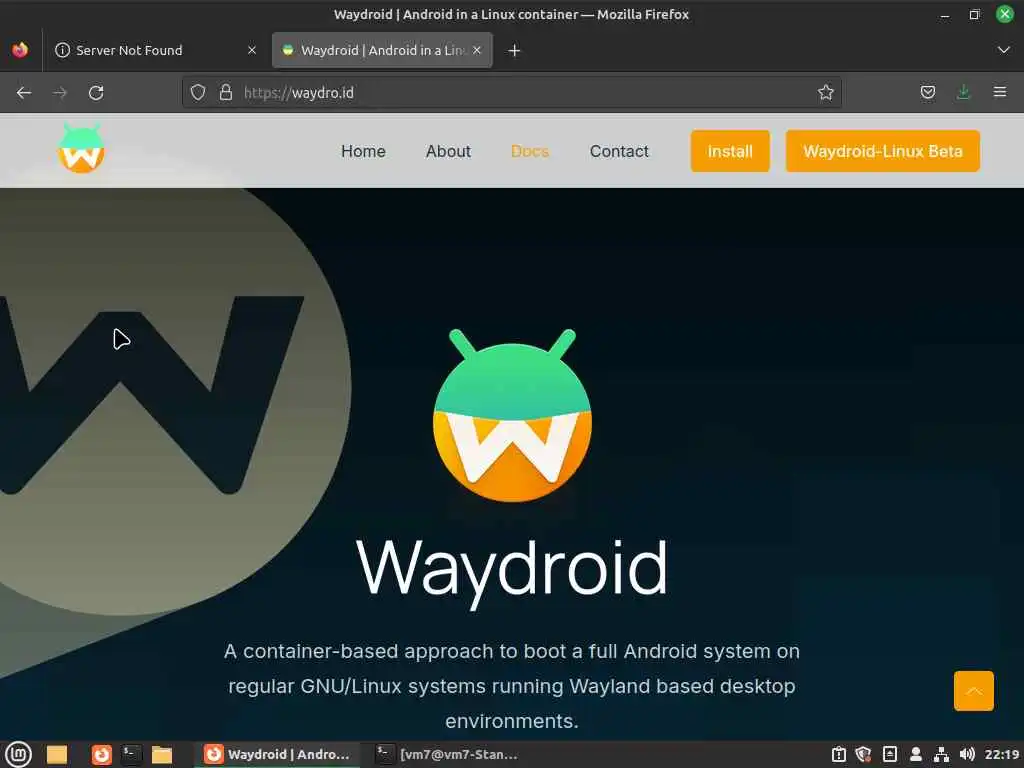Launch Firefox from the taskbar launcher
Viewport: 1024px width, 768px height.
101,754
